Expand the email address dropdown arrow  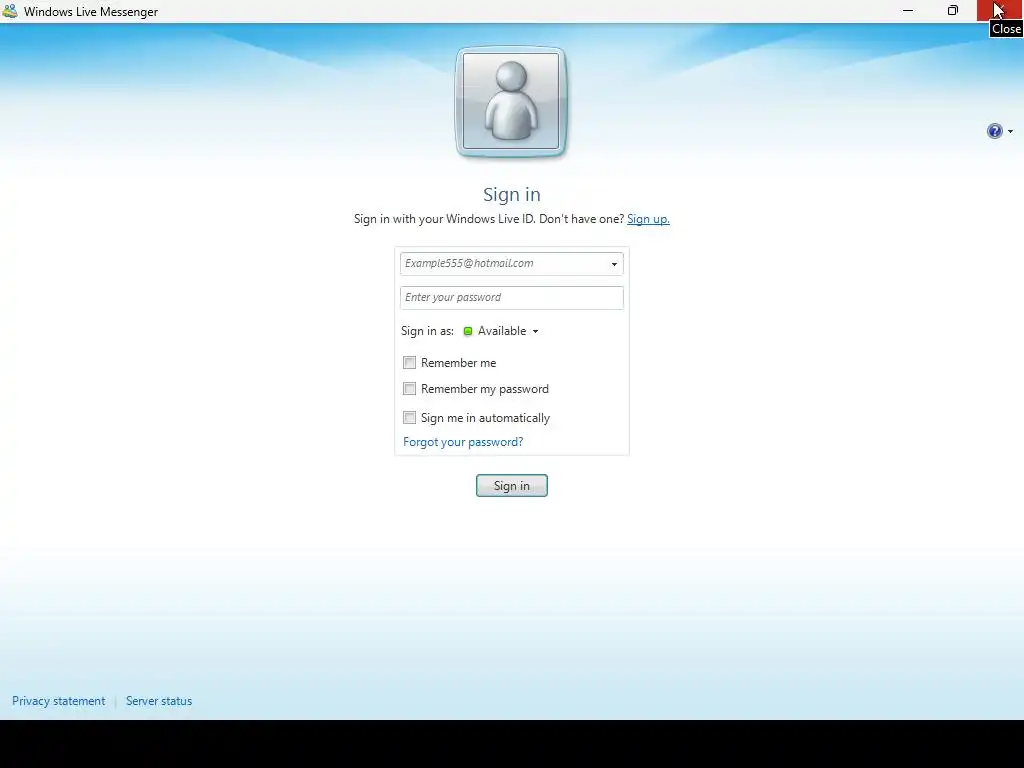(614, 264)
